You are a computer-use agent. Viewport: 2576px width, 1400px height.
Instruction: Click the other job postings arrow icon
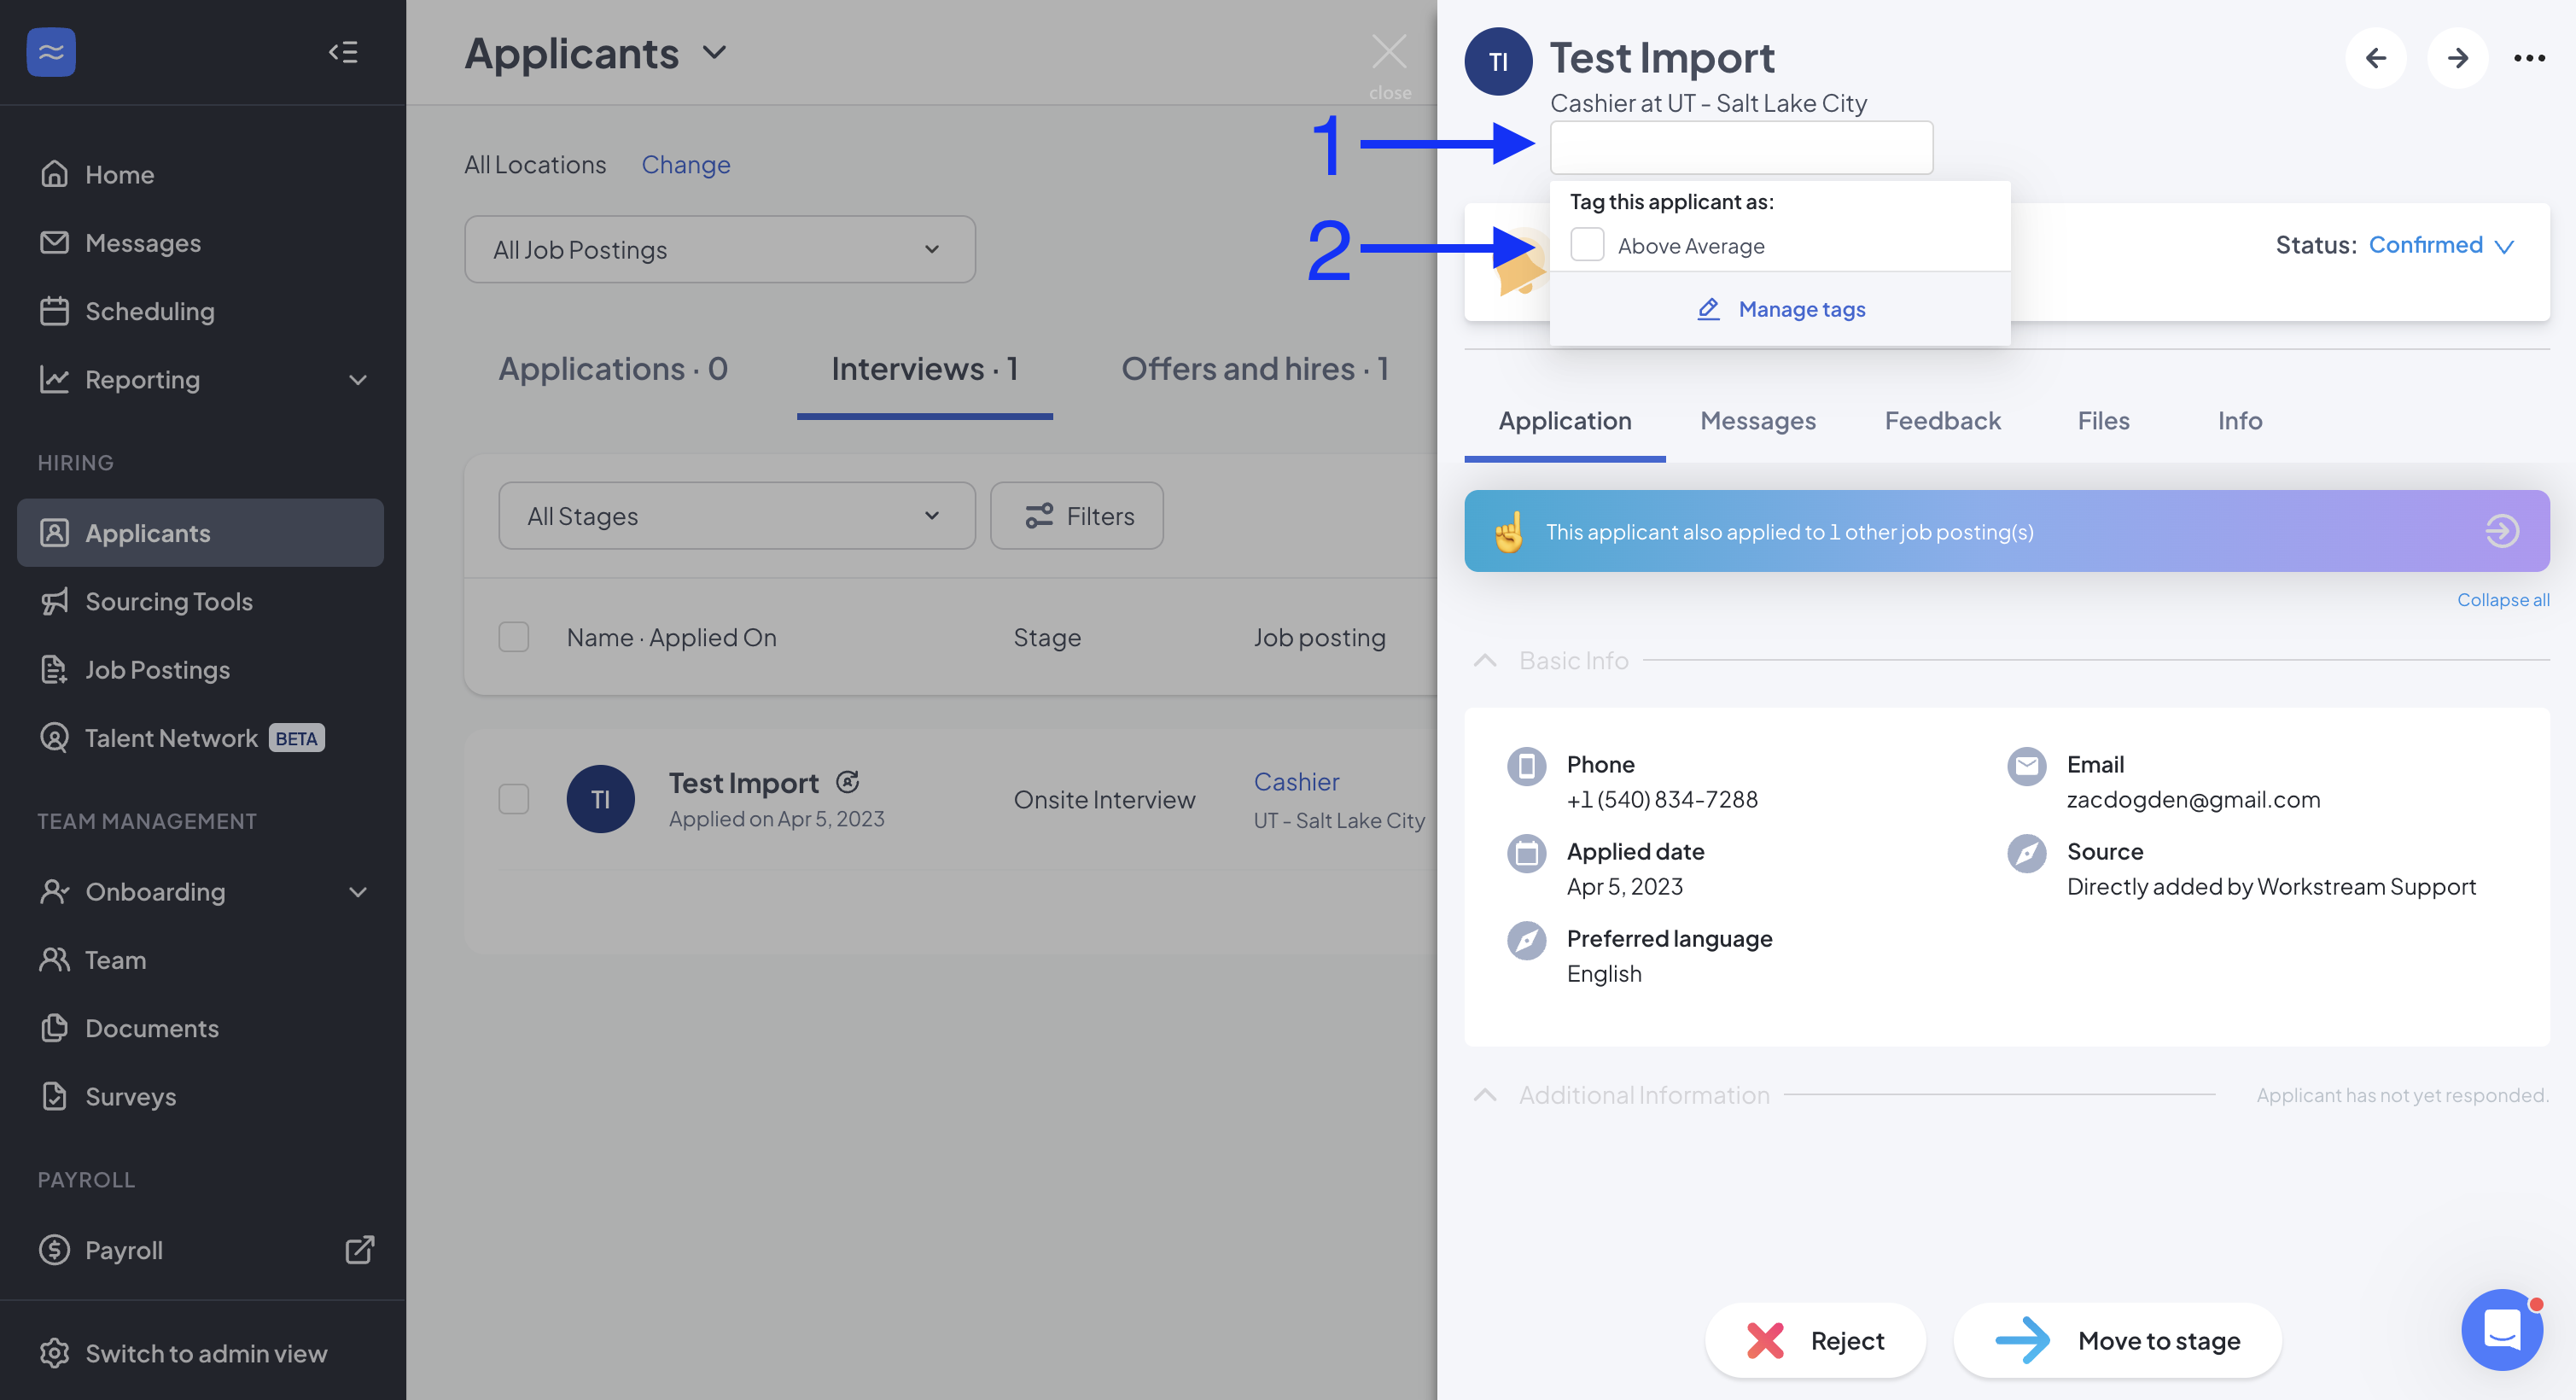(x=2501, y=531)
